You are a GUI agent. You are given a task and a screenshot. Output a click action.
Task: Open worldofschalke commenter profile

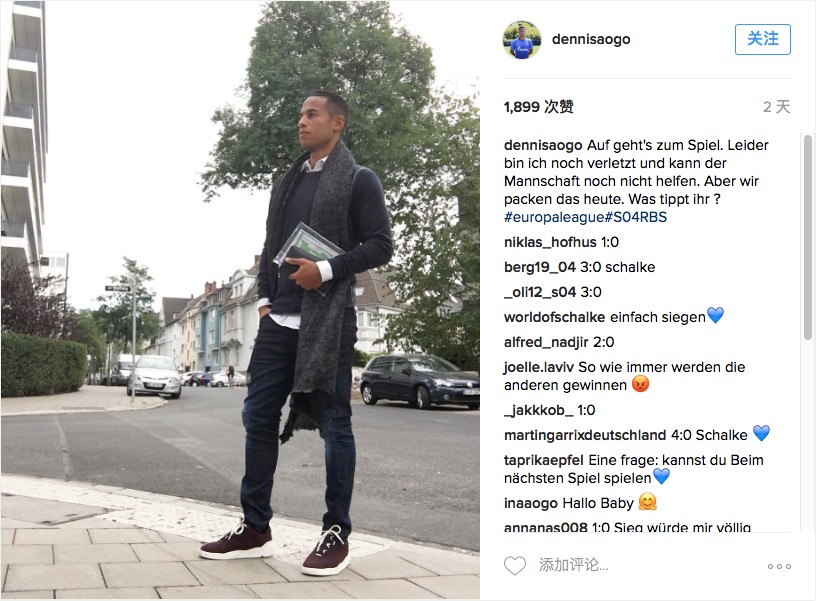[554, 317]
